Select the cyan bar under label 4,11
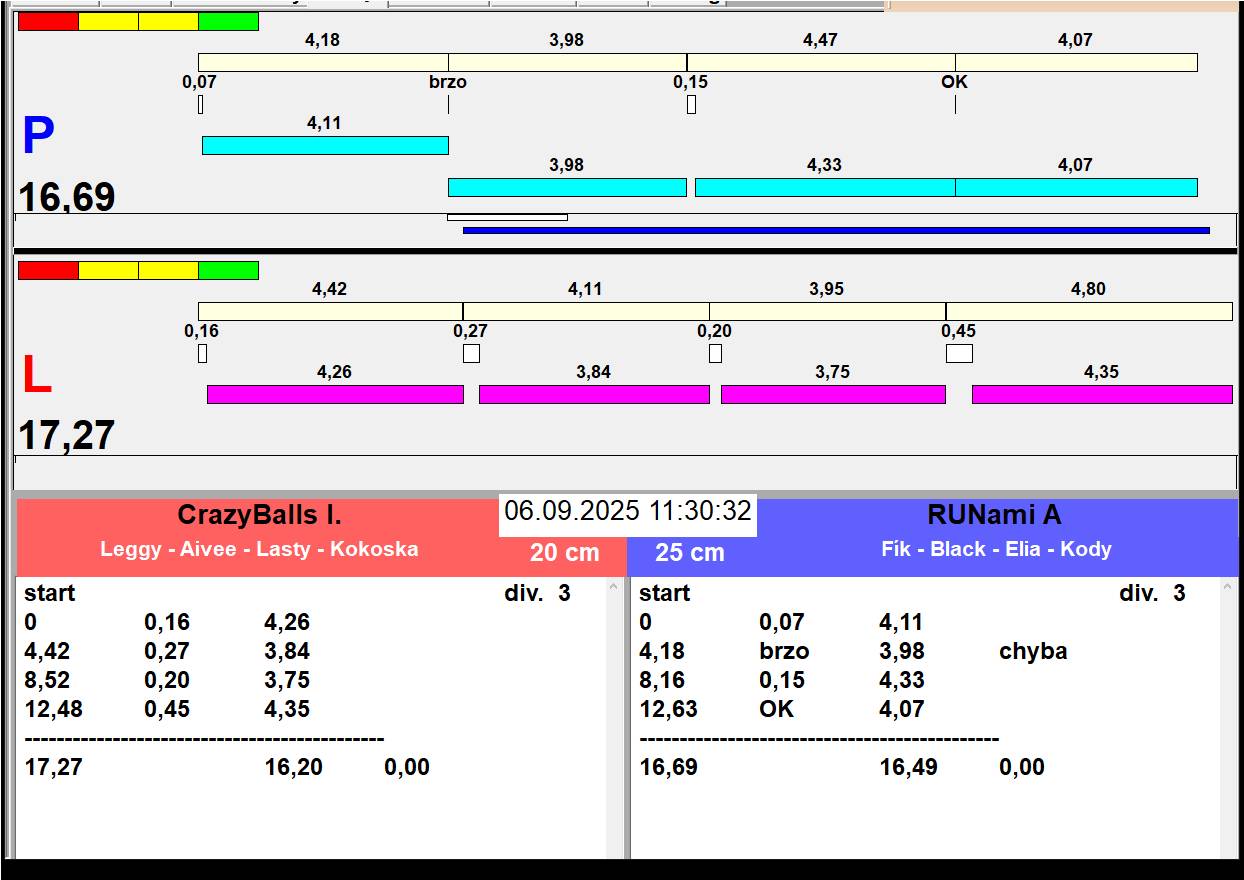 point(325,145)
